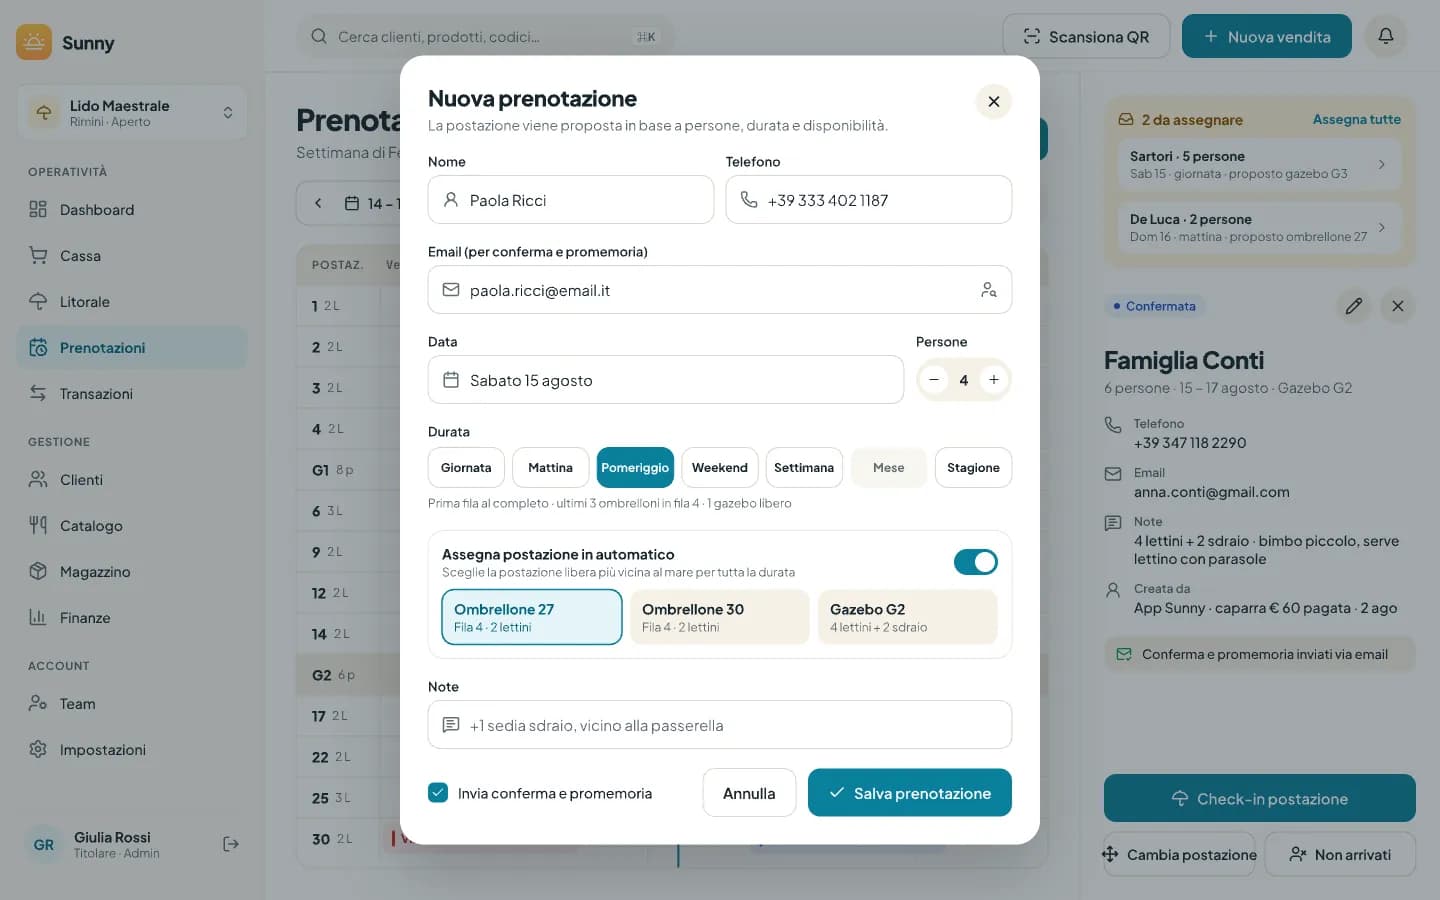1440x900 pixels.
Task: Open Catalogo in the sidebar
Action: 132,526
